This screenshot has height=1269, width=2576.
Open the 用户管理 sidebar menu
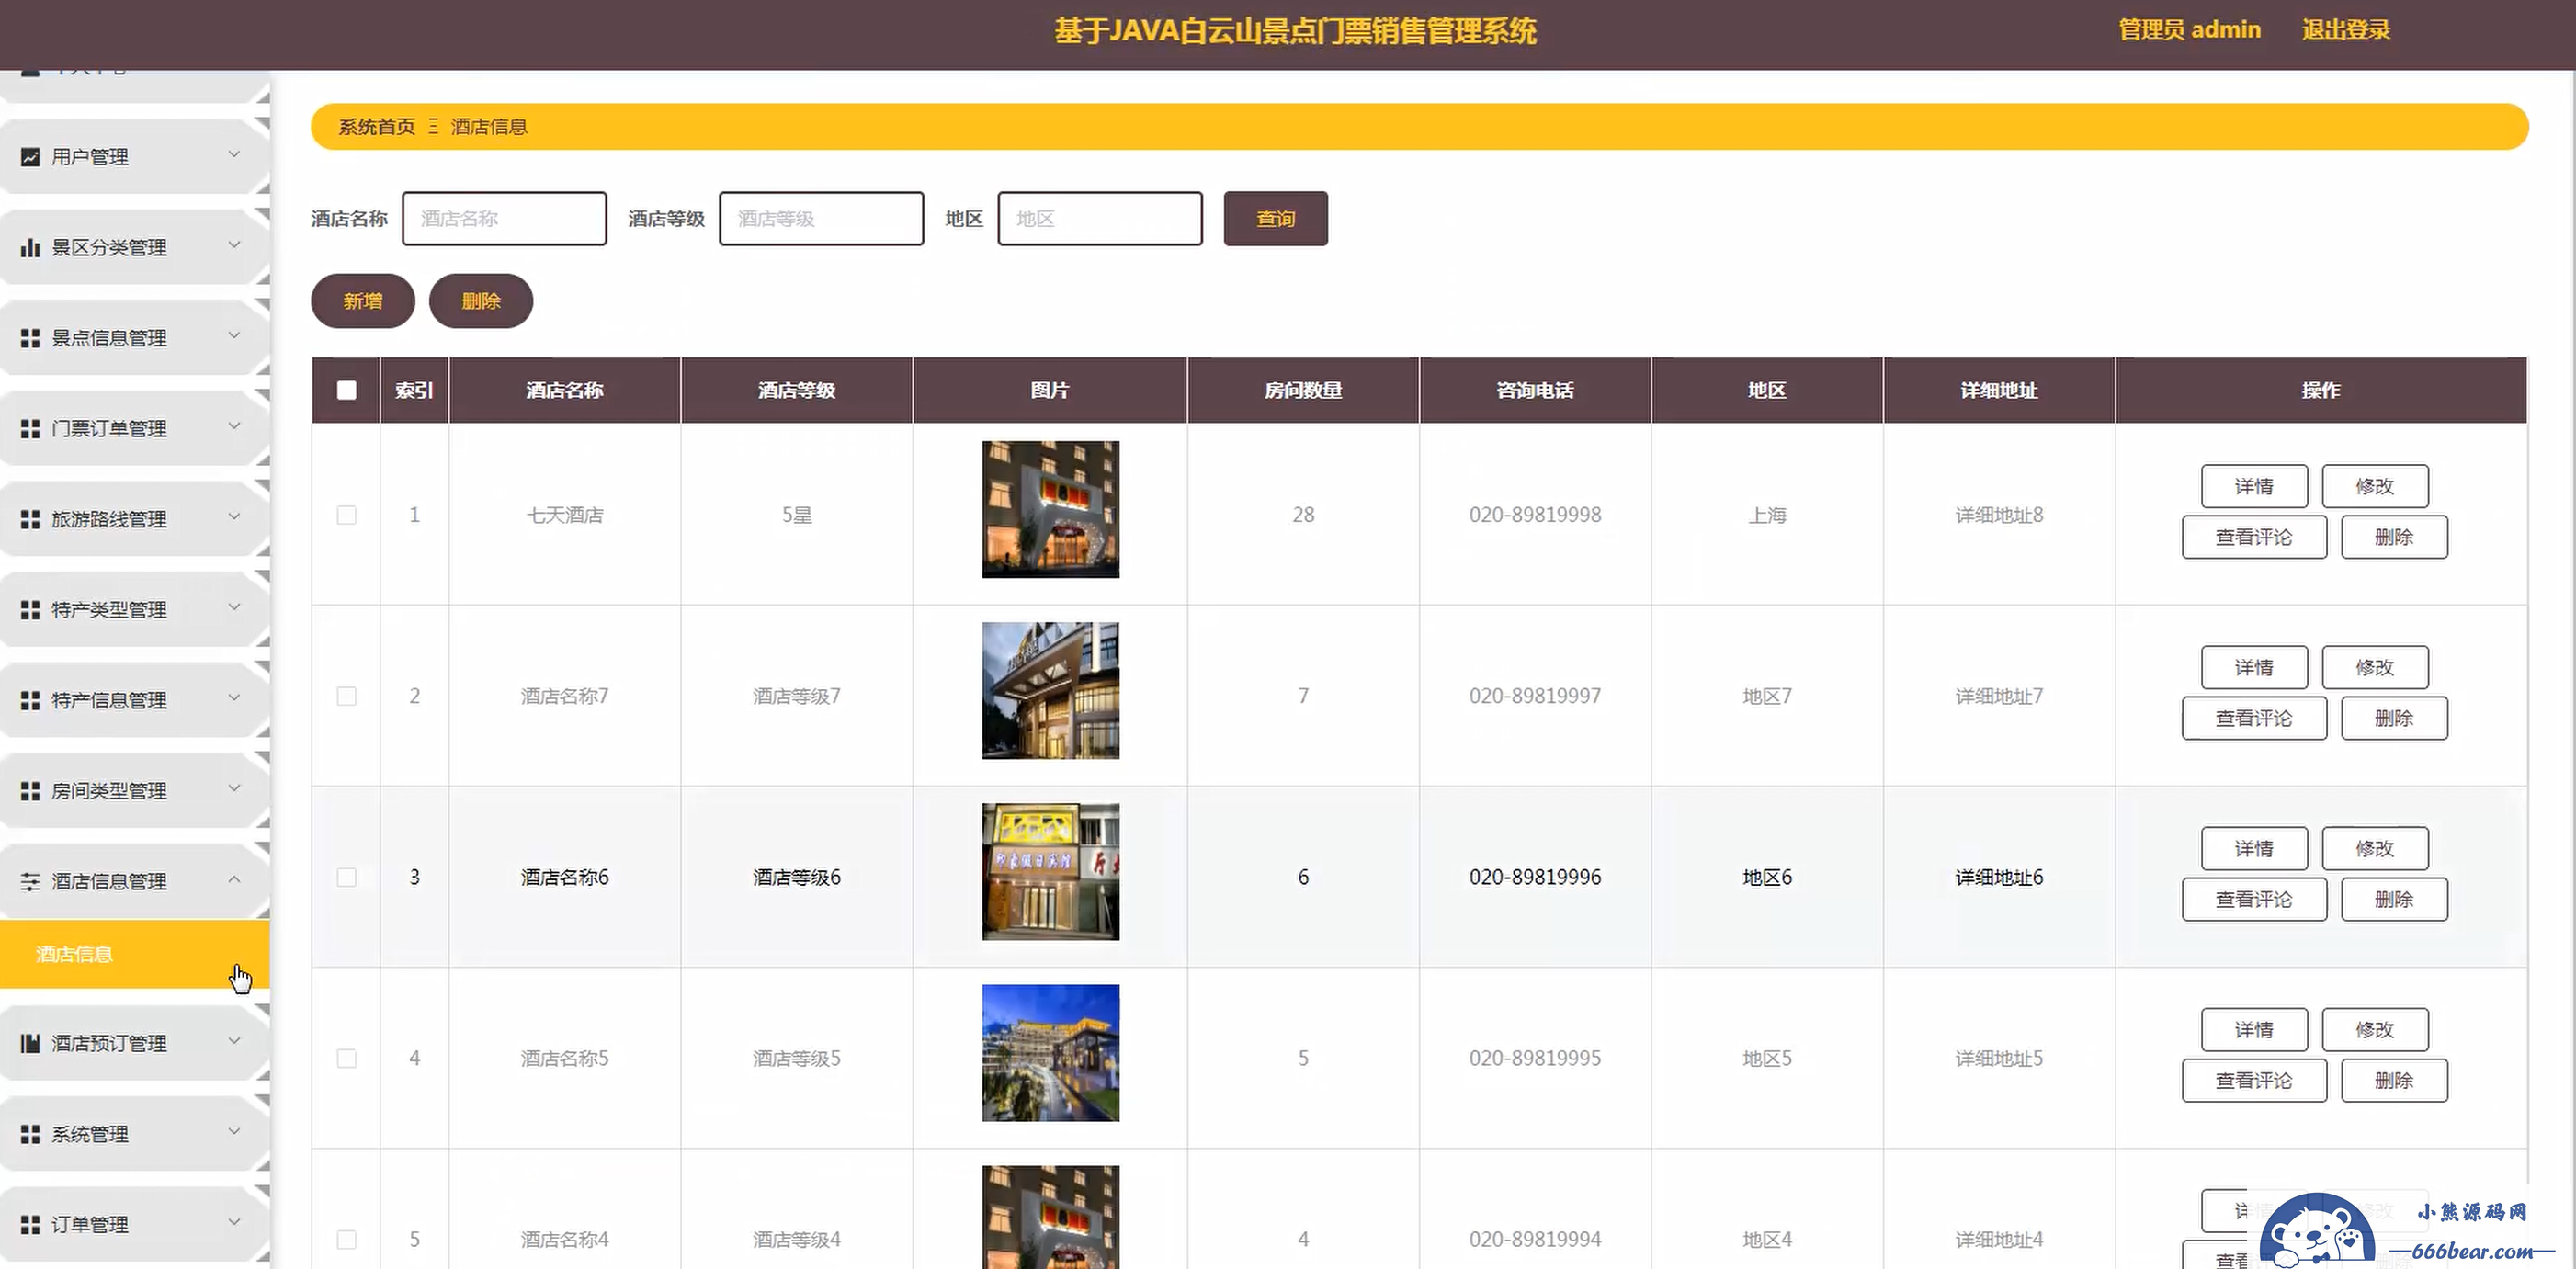click(135, 157)
